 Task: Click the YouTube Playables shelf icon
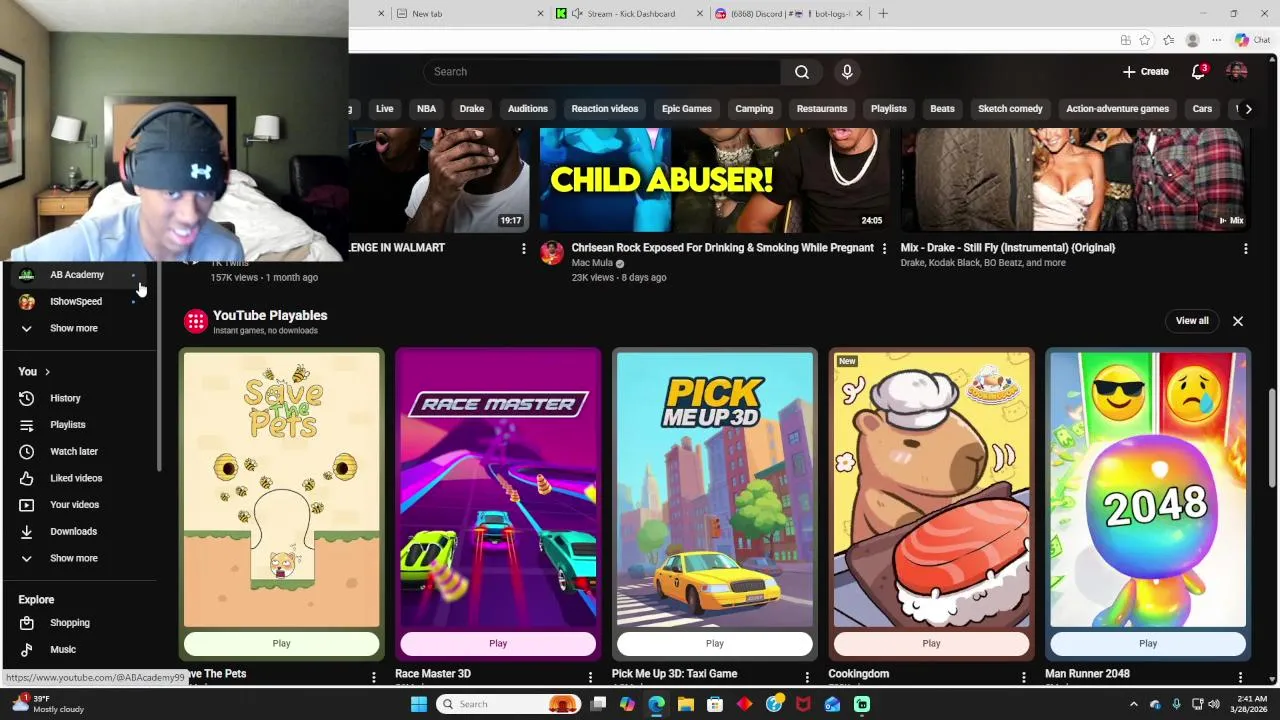(x=195, y=321)
